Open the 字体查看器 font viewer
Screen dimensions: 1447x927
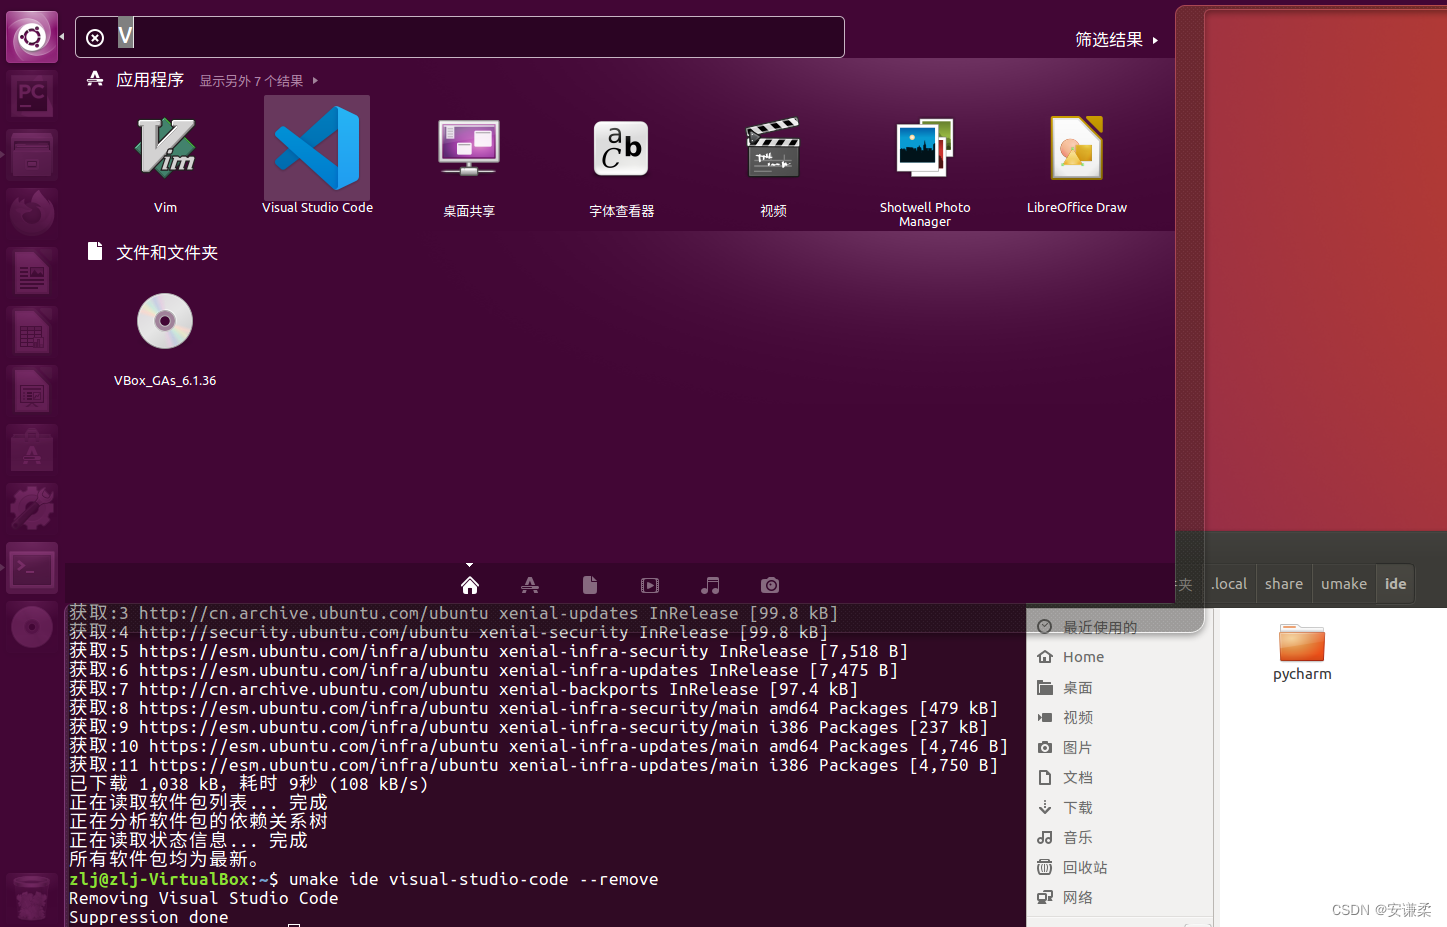(620, 147)
